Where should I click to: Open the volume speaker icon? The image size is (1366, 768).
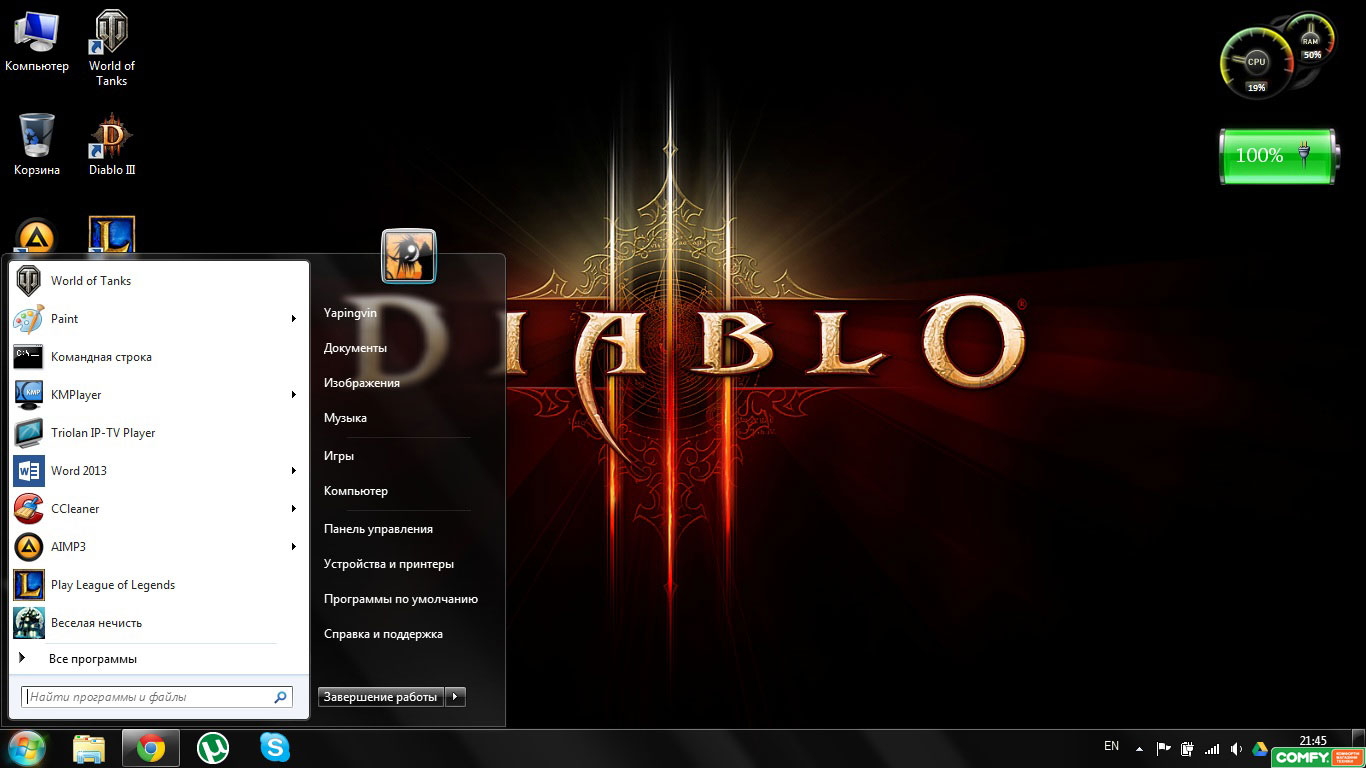pos(1236,749)
